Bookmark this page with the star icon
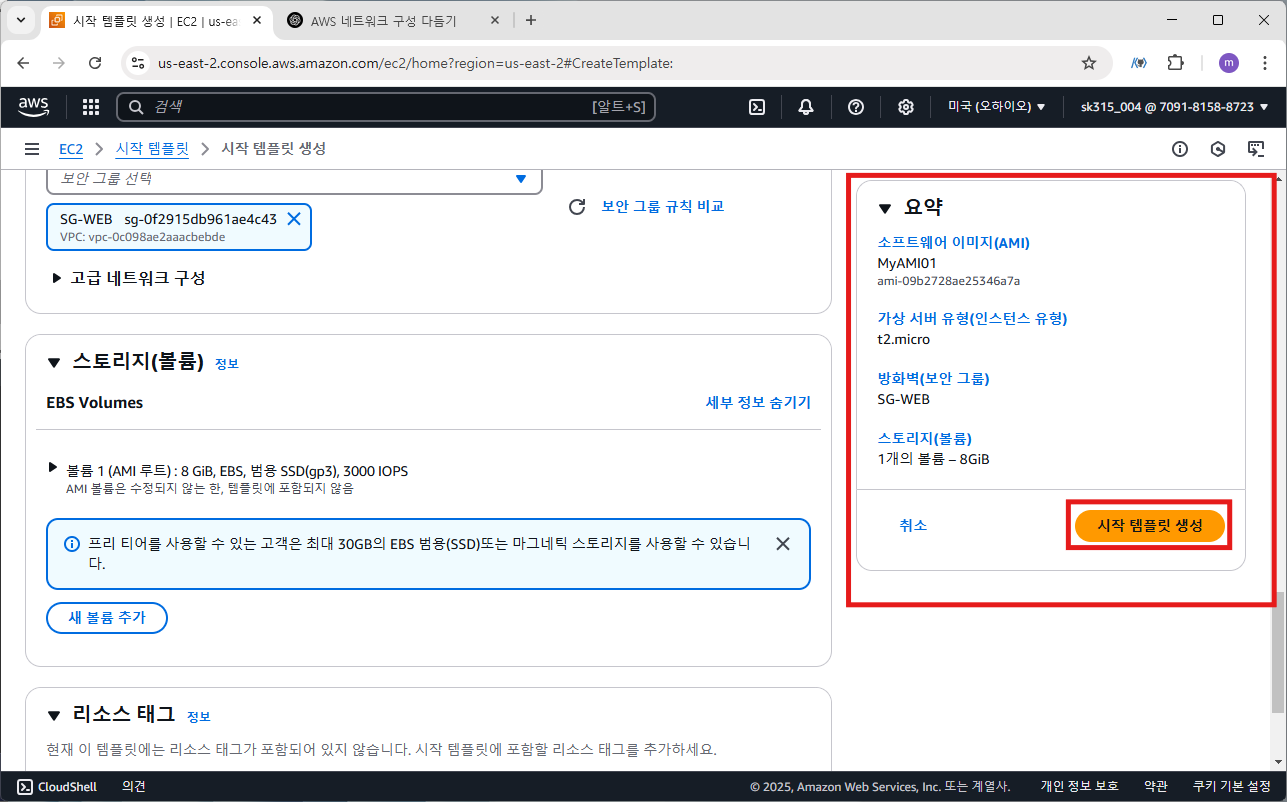 (x=1089, y=63)
